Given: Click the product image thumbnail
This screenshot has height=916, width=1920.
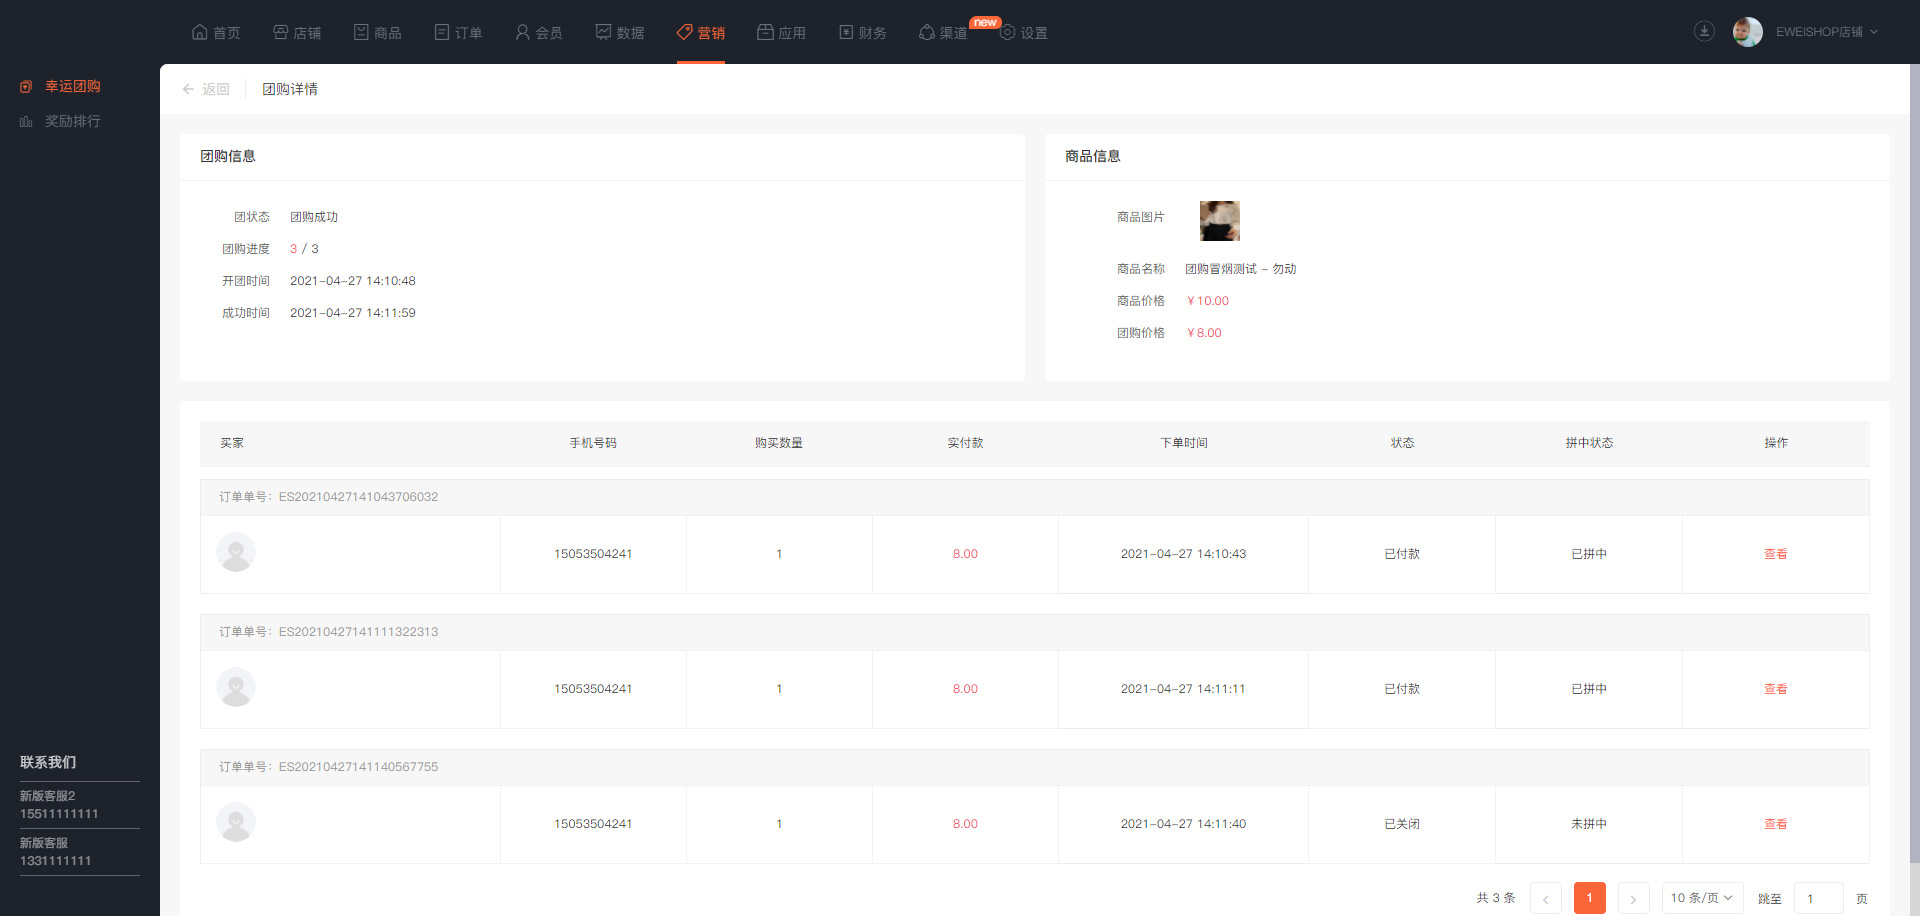Looking at the screenshot, I should click(x=1219, y=221).
